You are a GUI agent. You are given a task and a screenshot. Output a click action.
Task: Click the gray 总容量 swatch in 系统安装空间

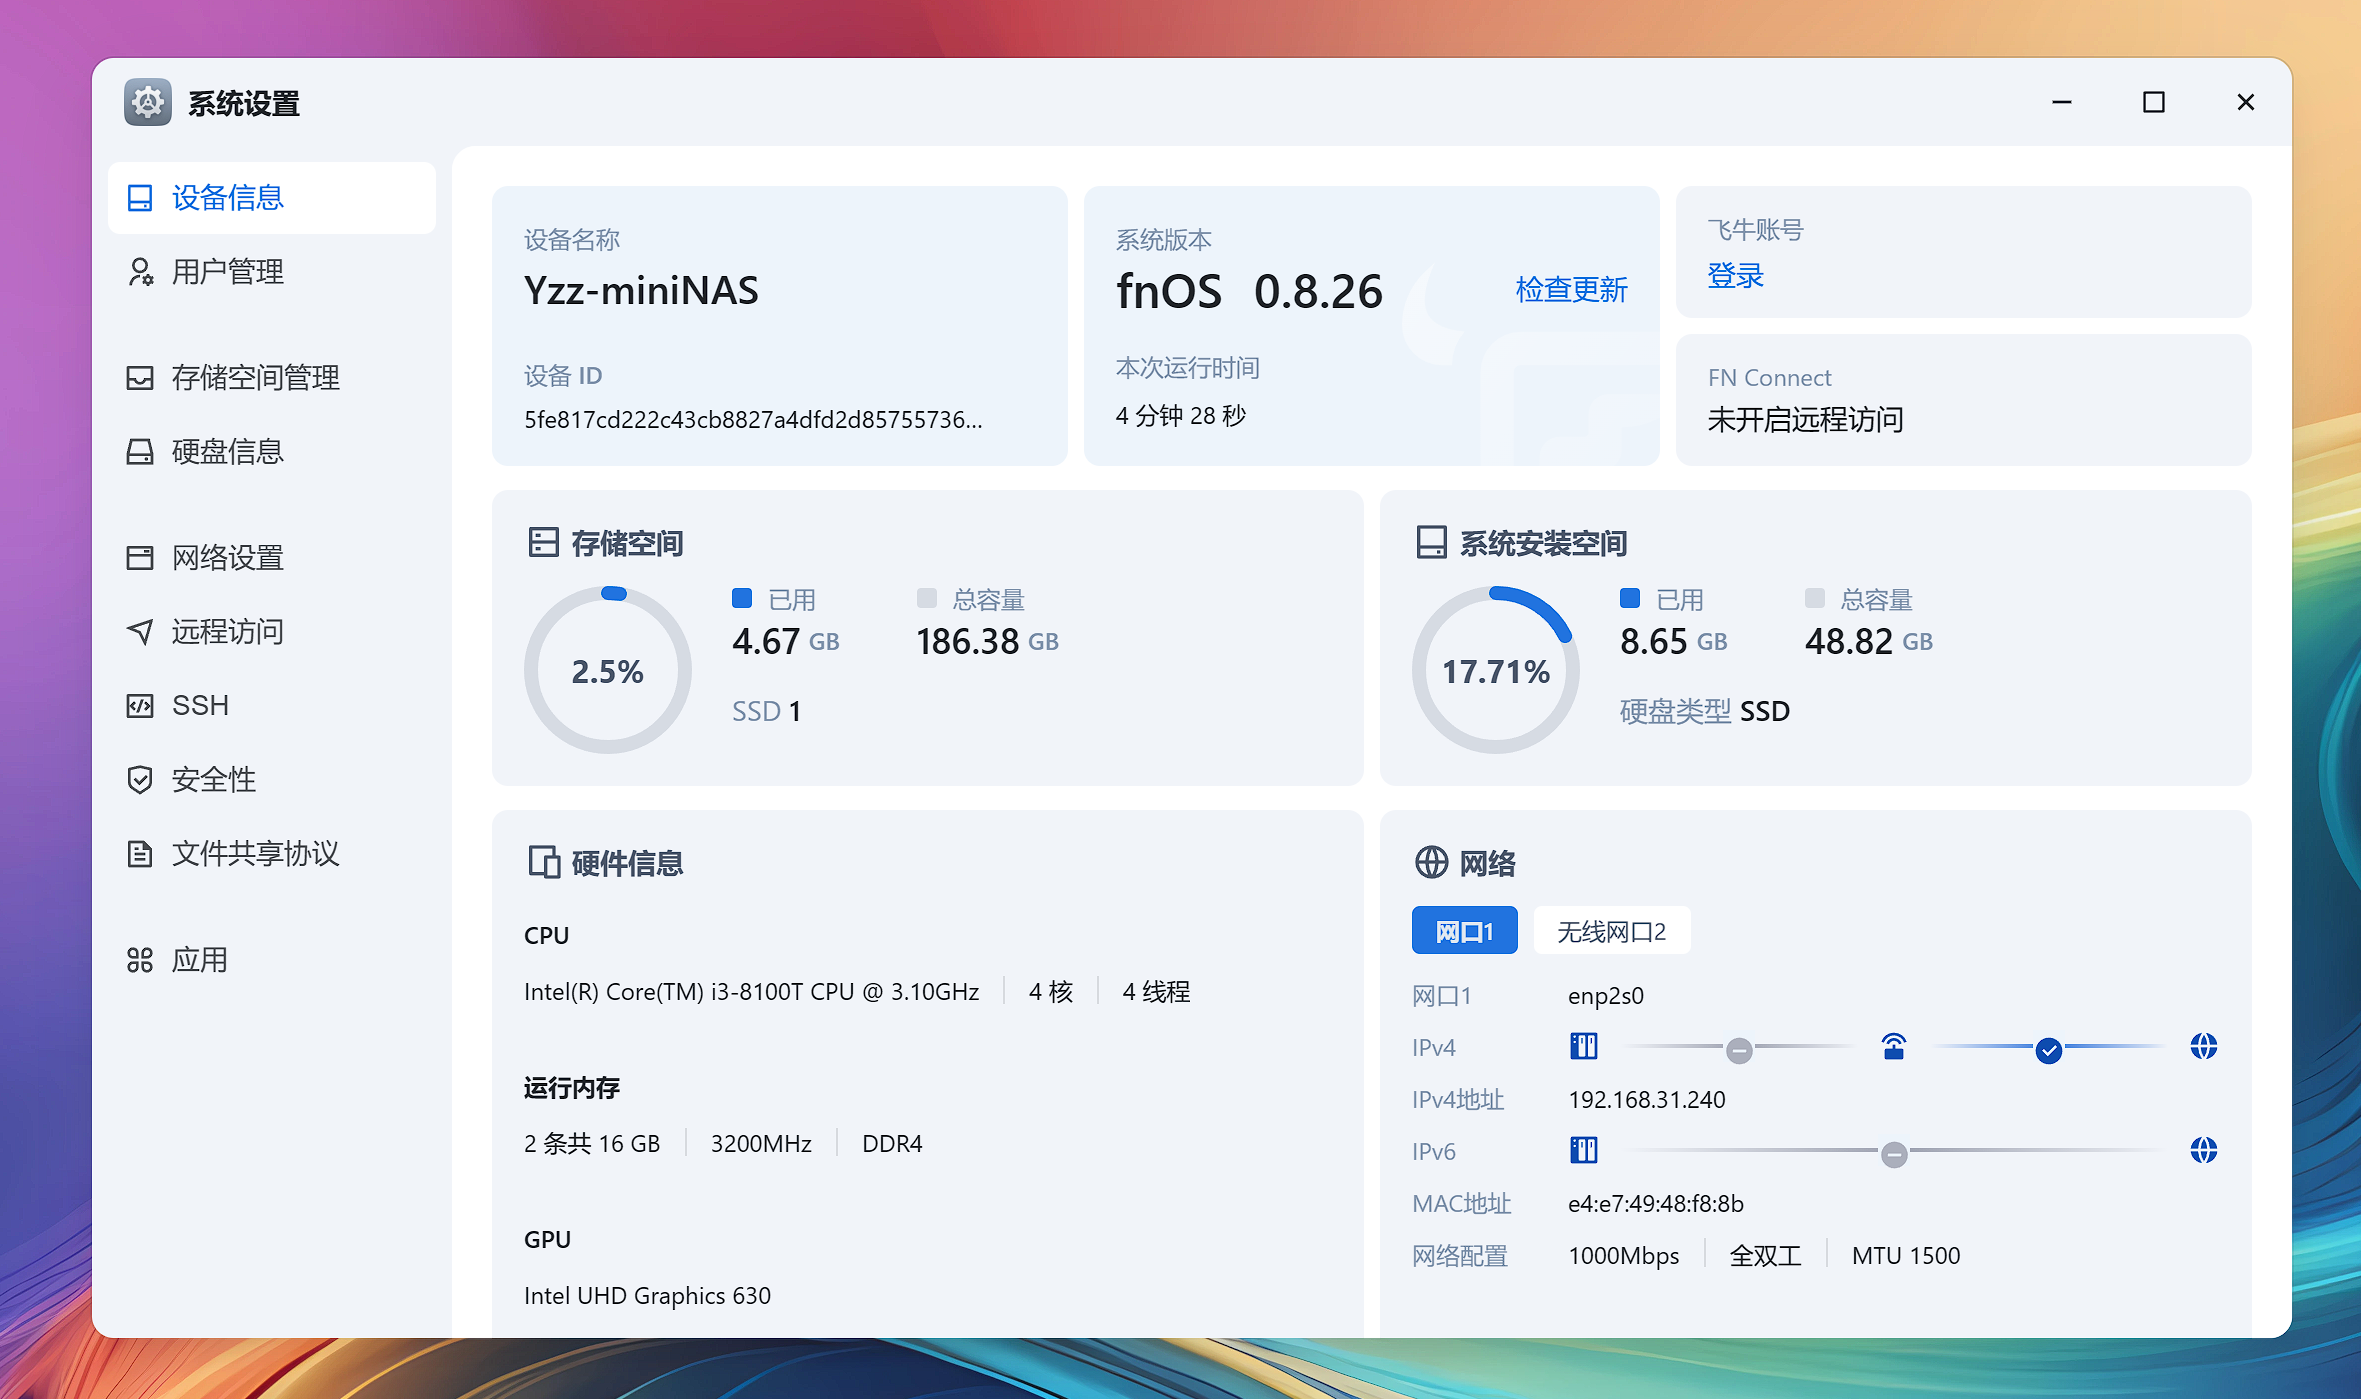(x=1815, y=598)
